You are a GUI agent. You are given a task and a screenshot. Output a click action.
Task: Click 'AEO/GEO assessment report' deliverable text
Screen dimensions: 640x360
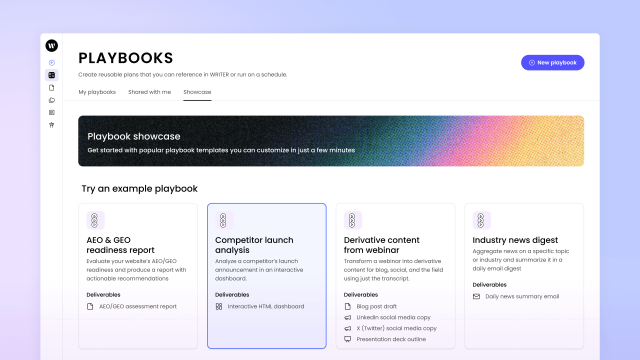(138, 306)
